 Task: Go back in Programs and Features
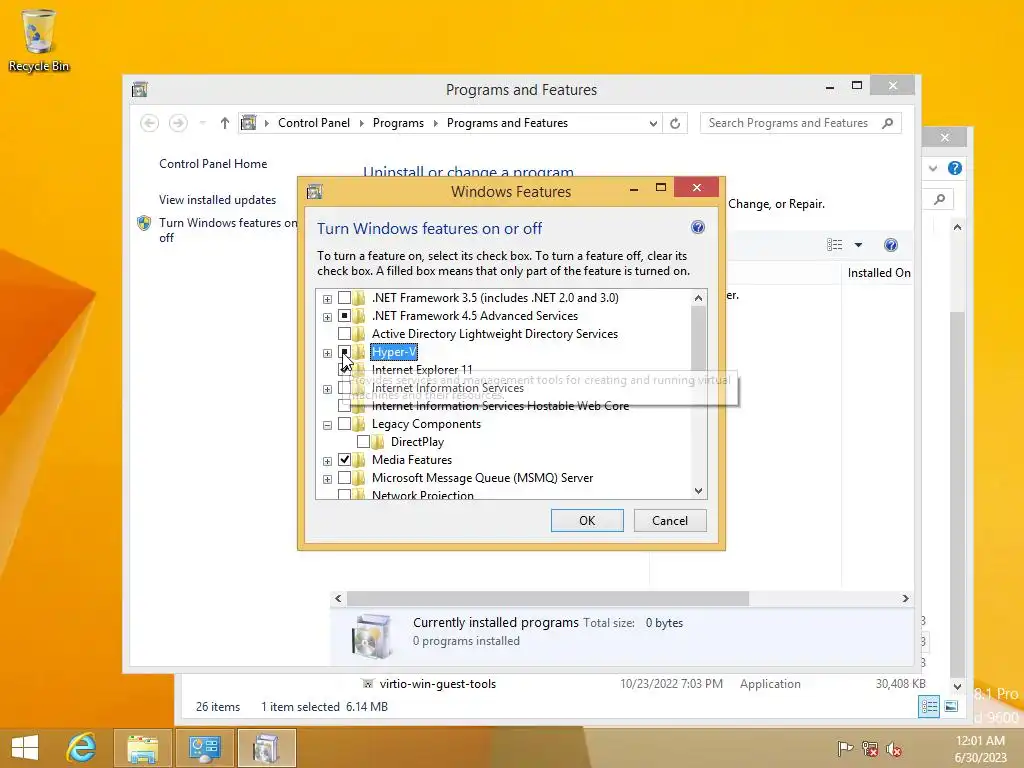(150, 123)
